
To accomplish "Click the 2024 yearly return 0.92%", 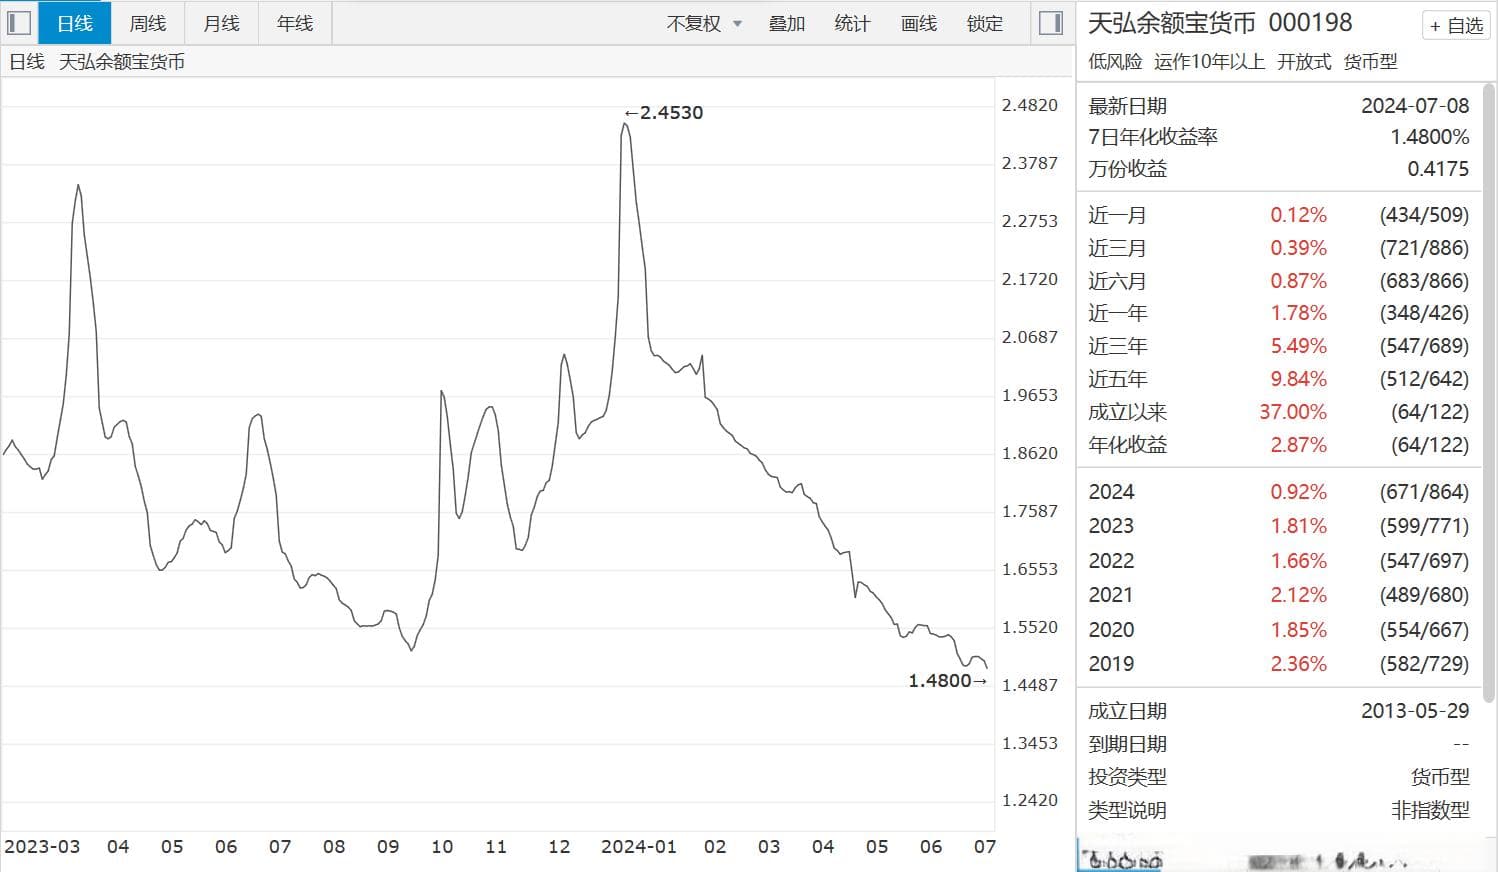I will (x=1298, y=492).
